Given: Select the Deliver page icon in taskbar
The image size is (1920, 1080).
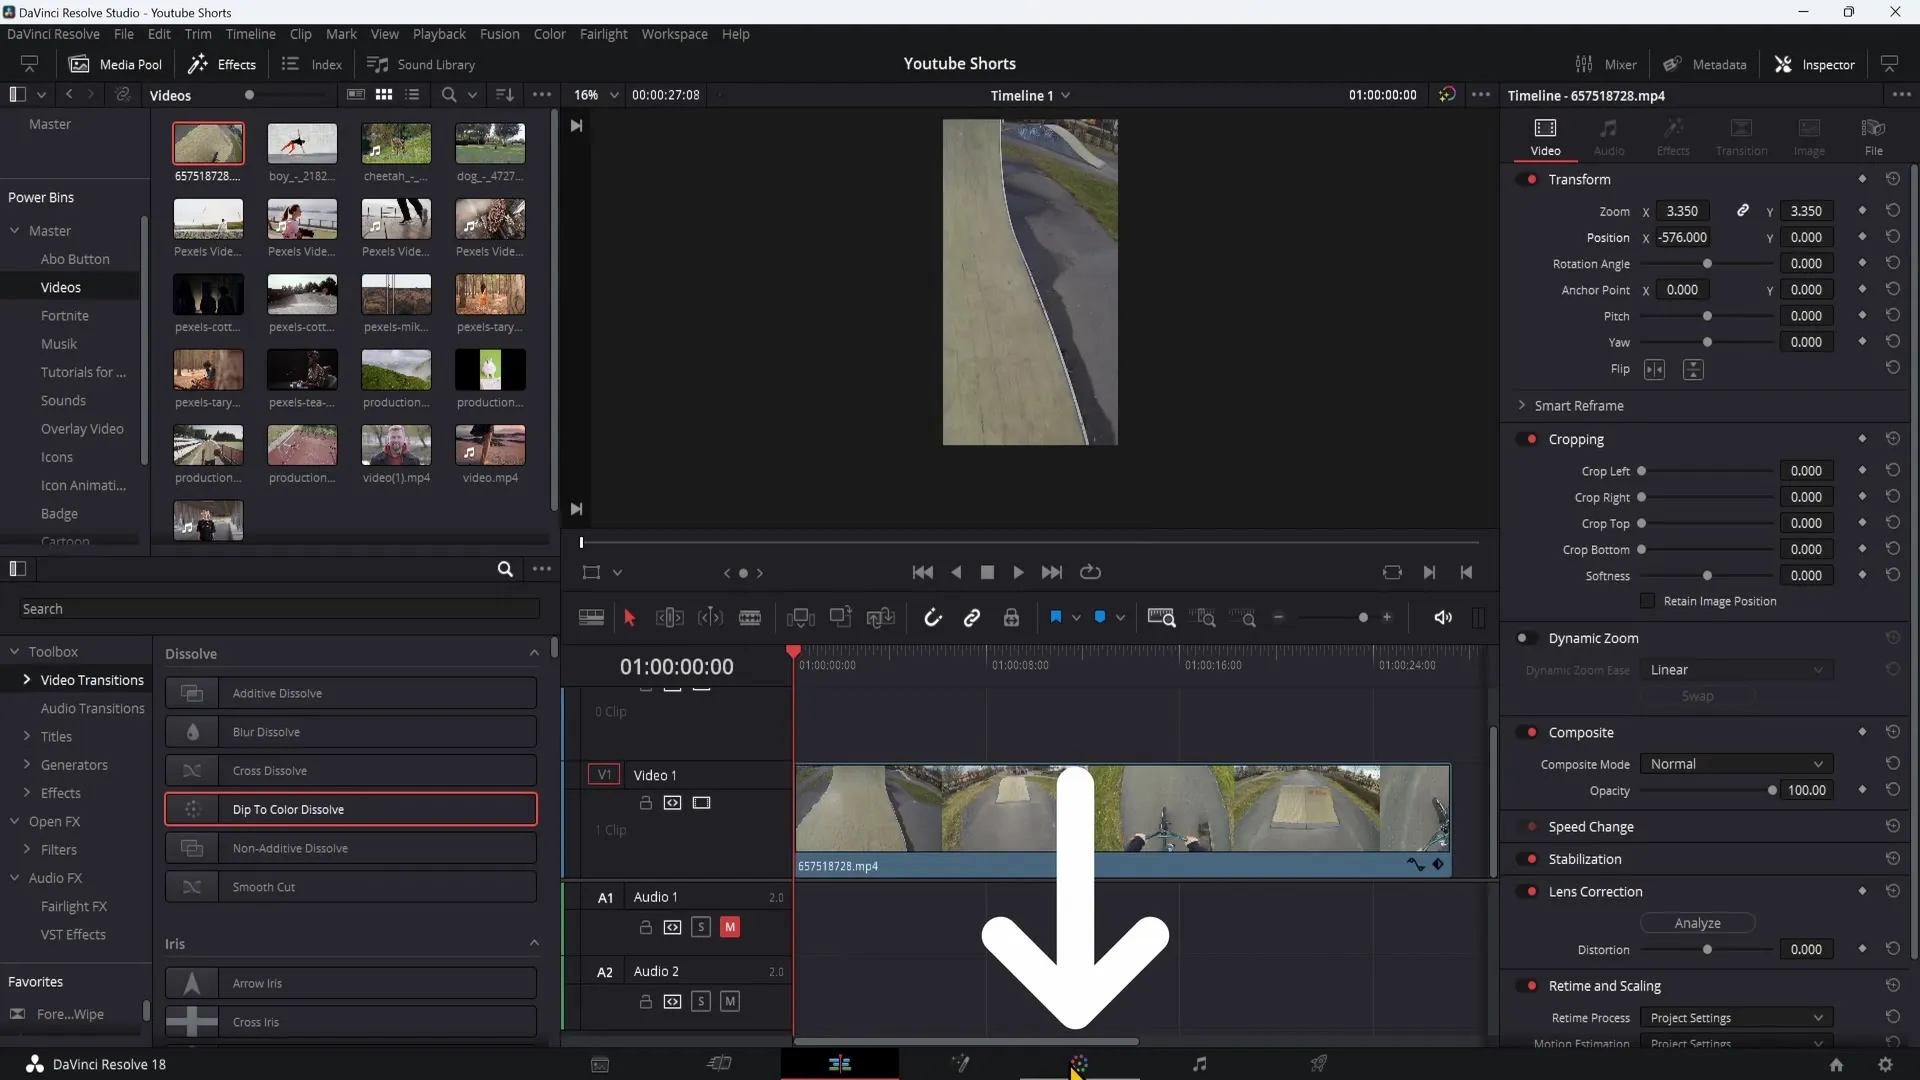Looking at the screenshot, I should pos(1319,1064).
